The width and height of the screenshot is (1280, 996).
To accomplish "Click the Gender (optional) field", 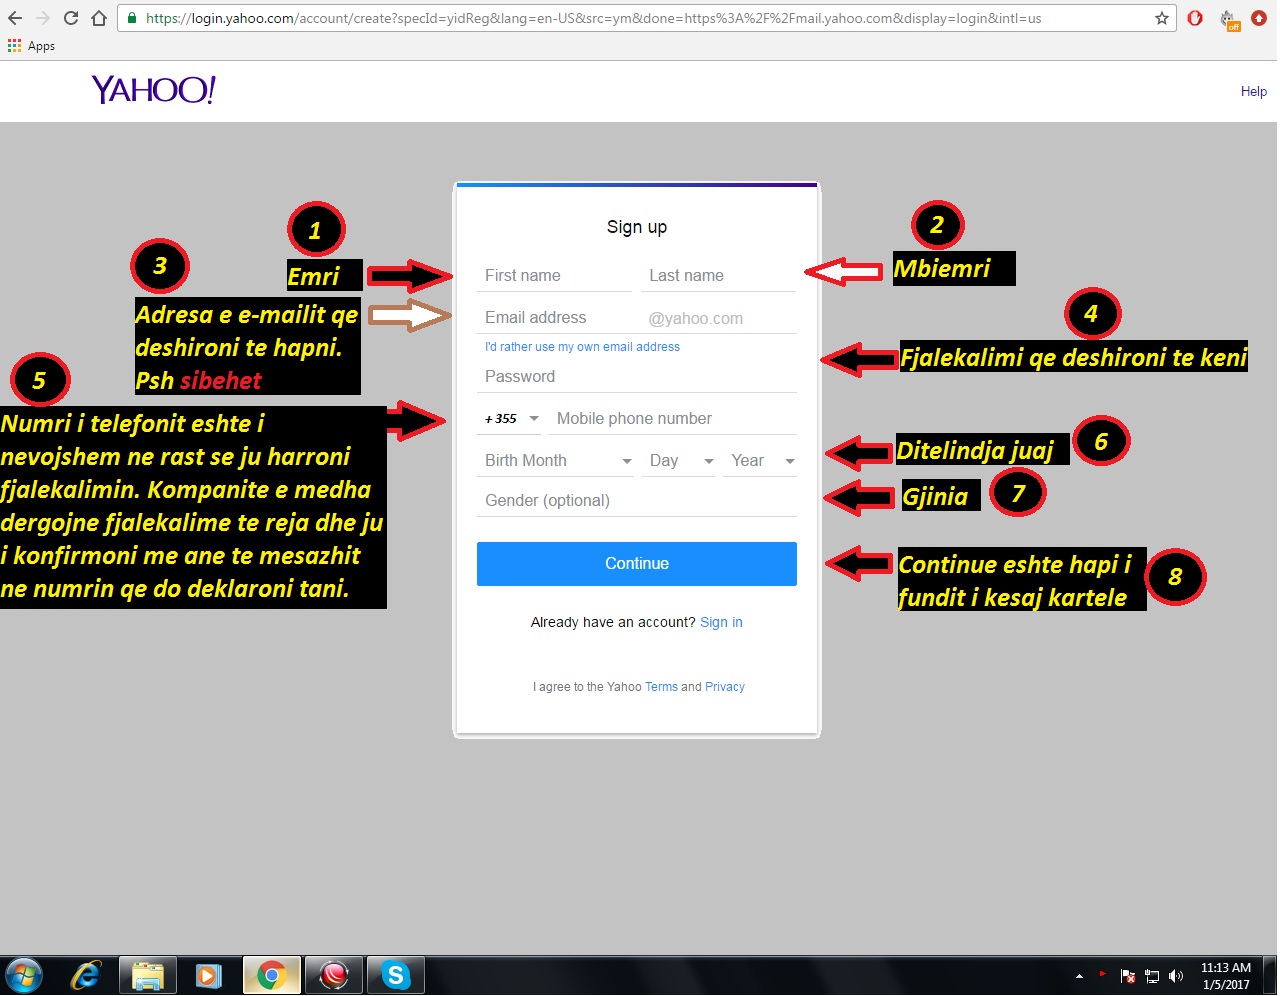I will 636,501.
